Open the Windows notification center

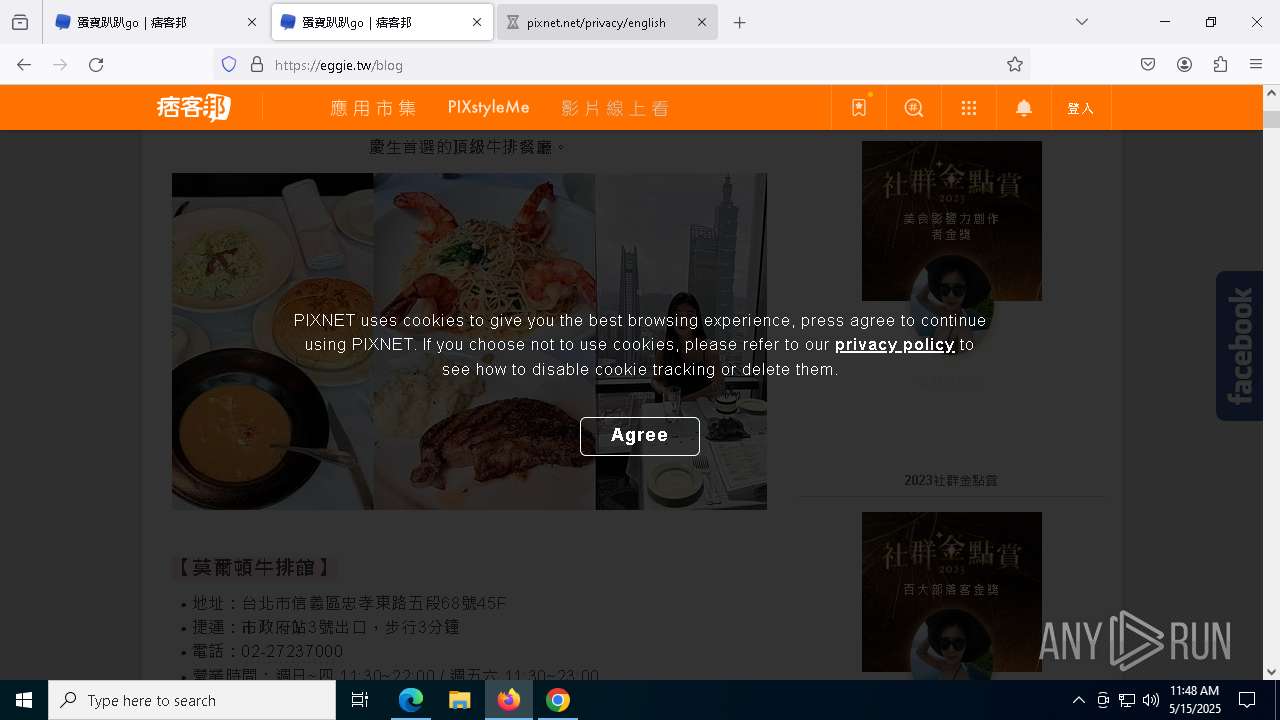tap(1247, 700)
